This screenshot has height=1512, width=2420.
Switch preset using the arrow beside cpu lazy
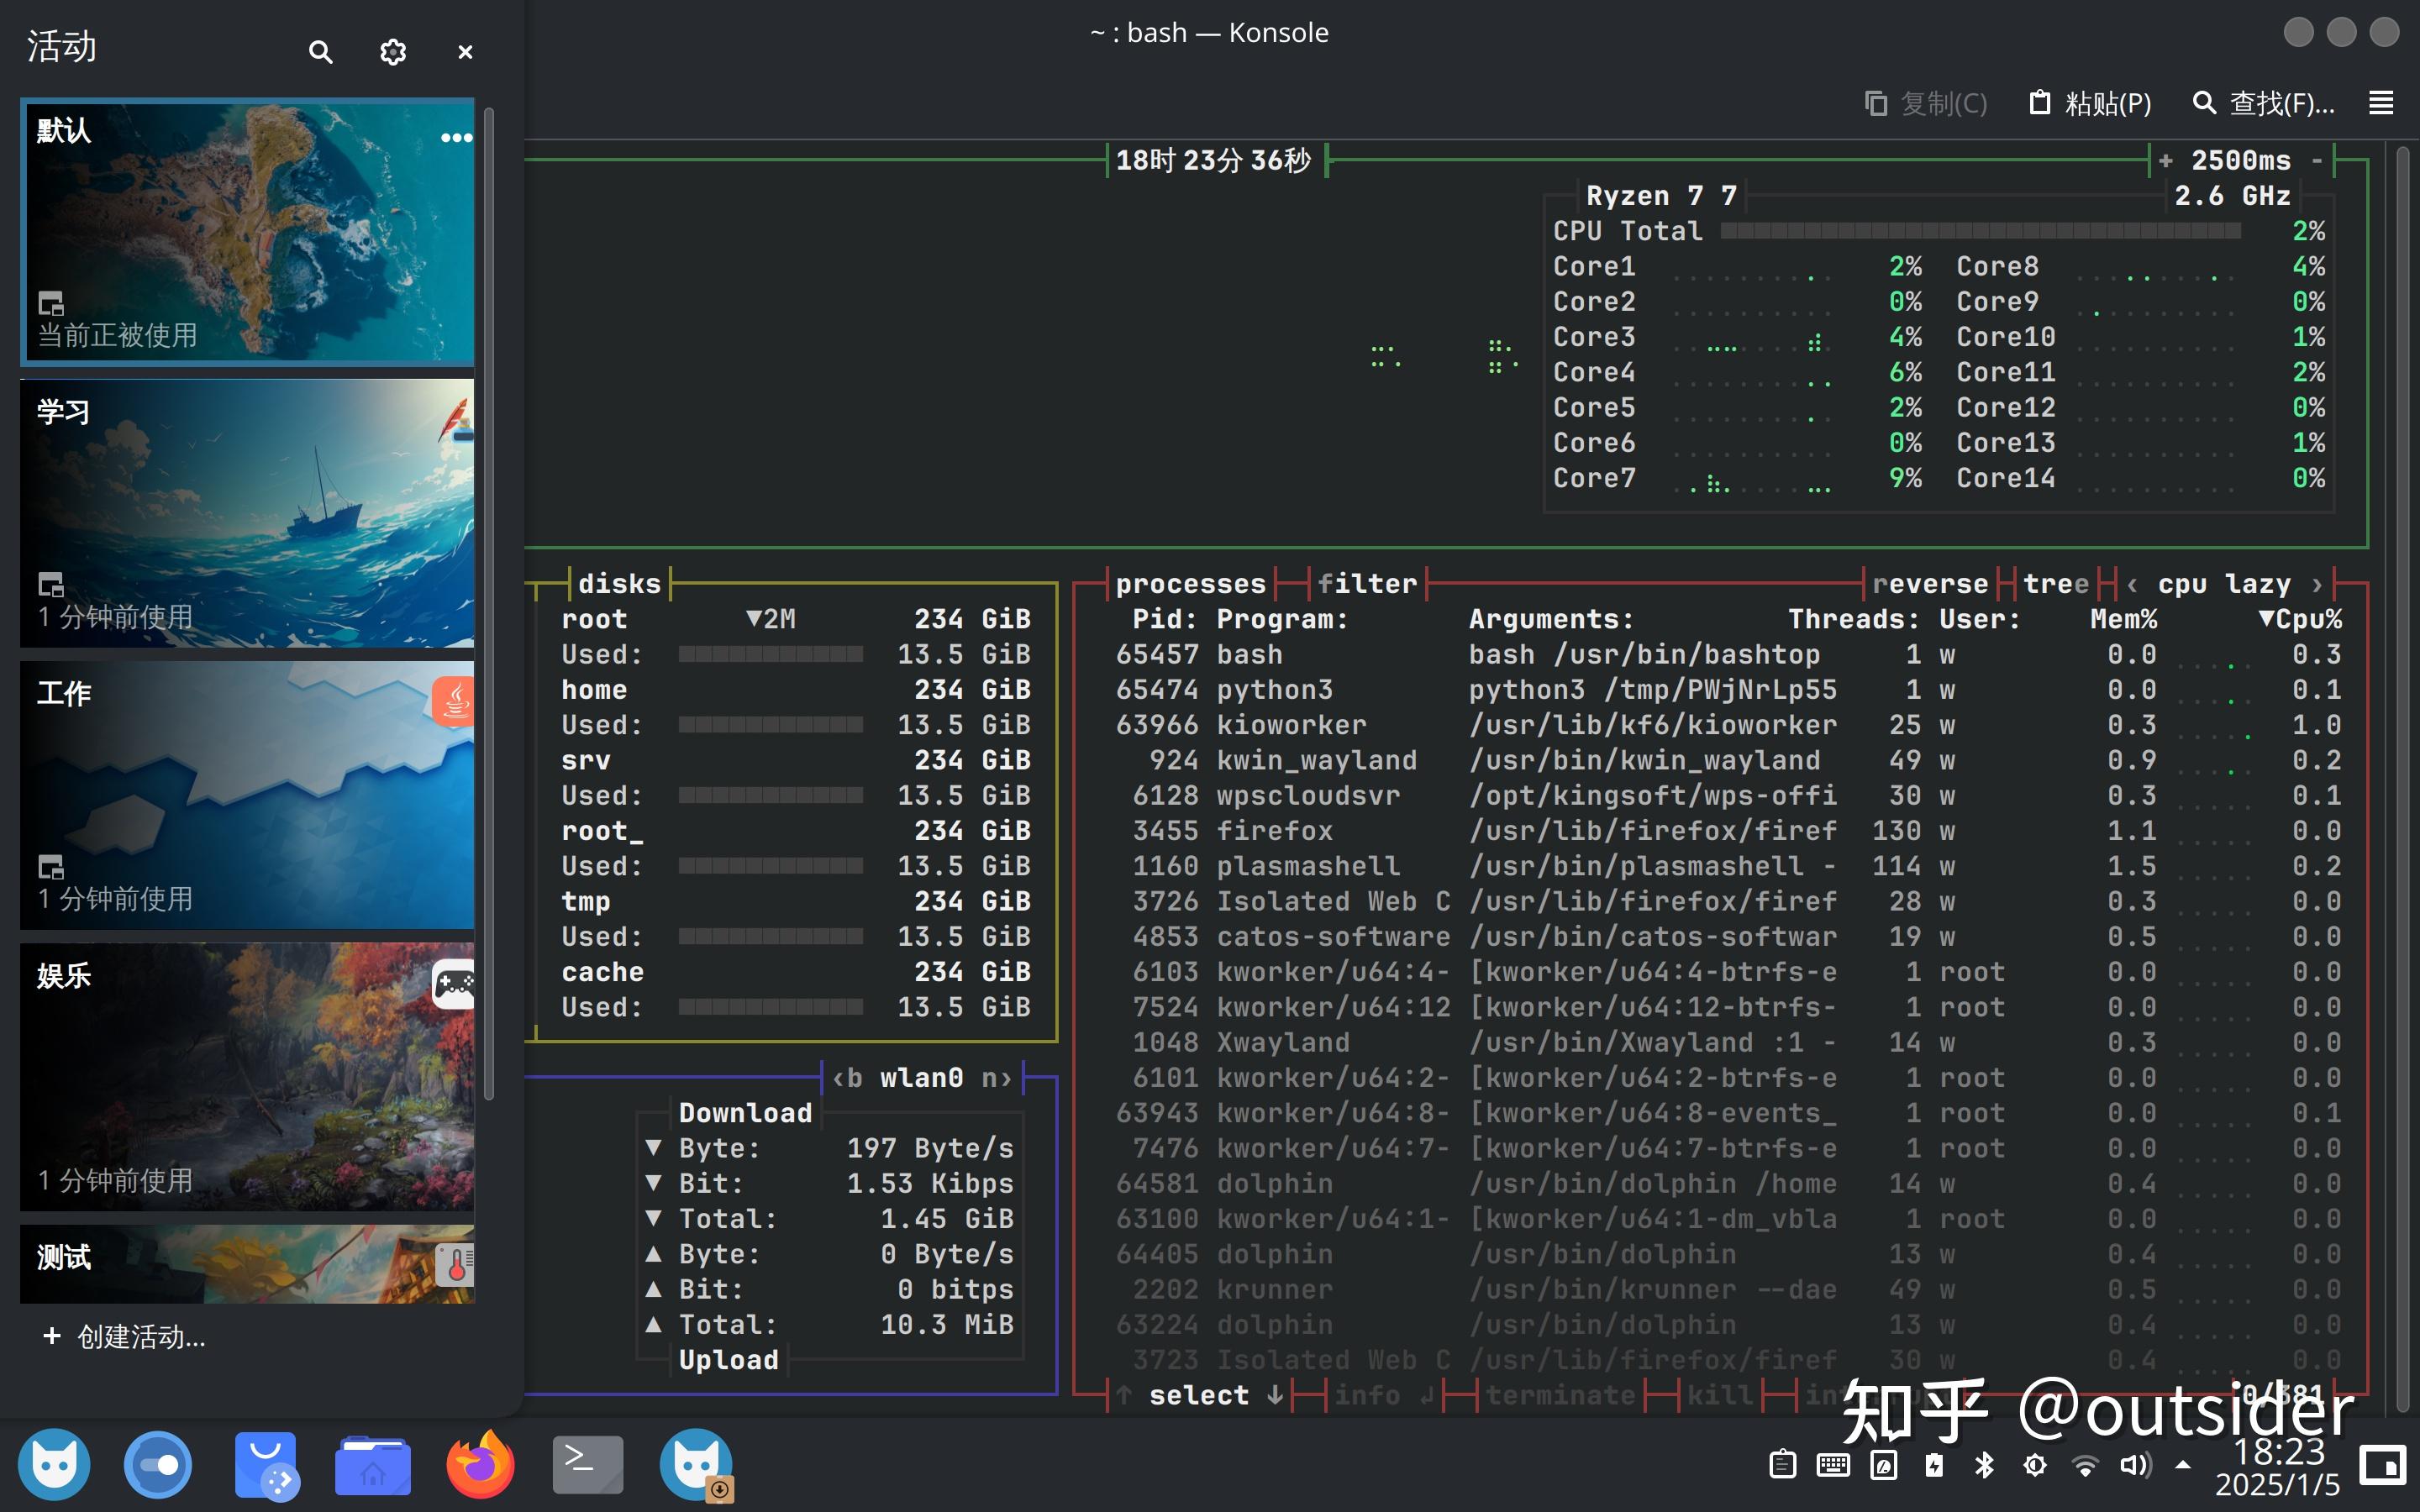pyautogui.click(x=2318, y=583)
